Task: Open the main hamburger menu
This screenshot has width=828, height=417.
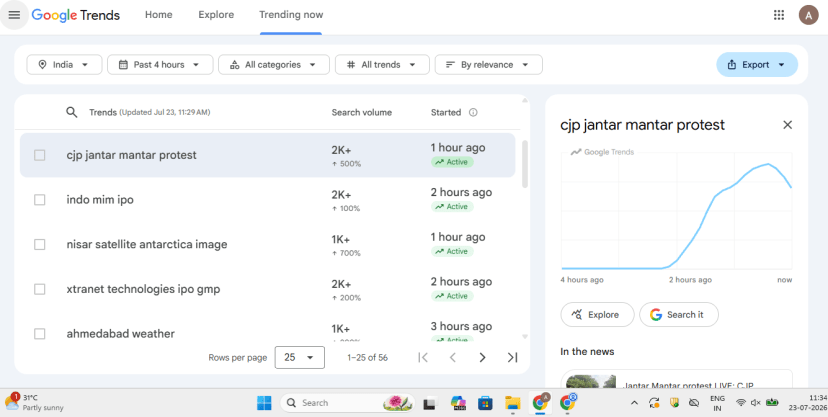Action: pyautogui.click(x=14, y=15)
